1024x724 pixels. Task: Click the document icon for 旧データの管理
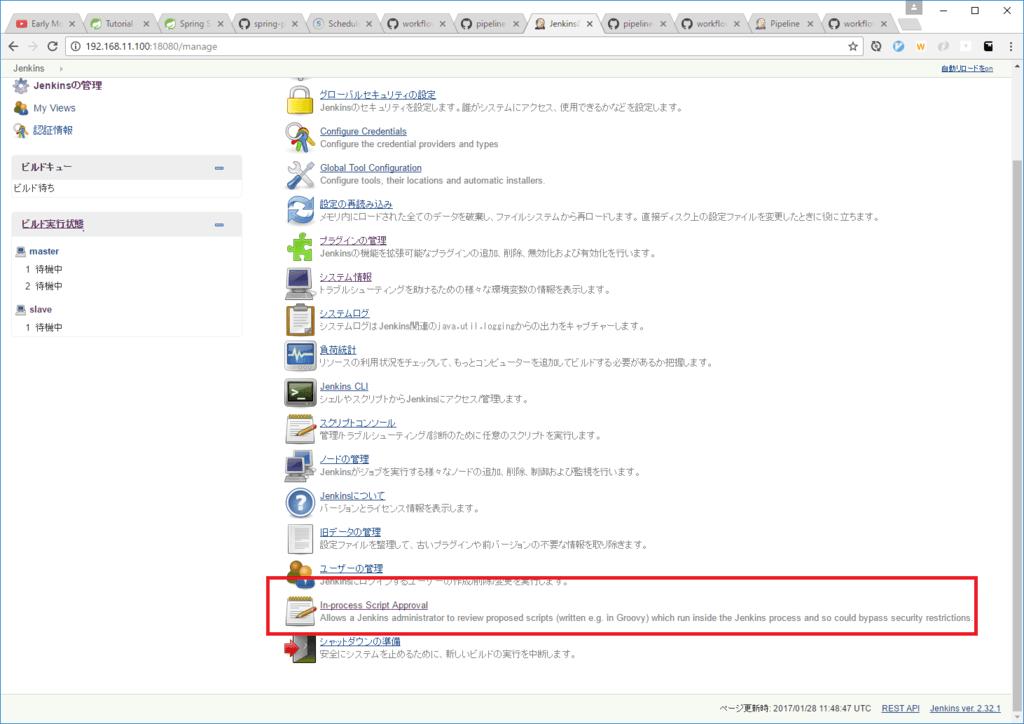[300, 539]
